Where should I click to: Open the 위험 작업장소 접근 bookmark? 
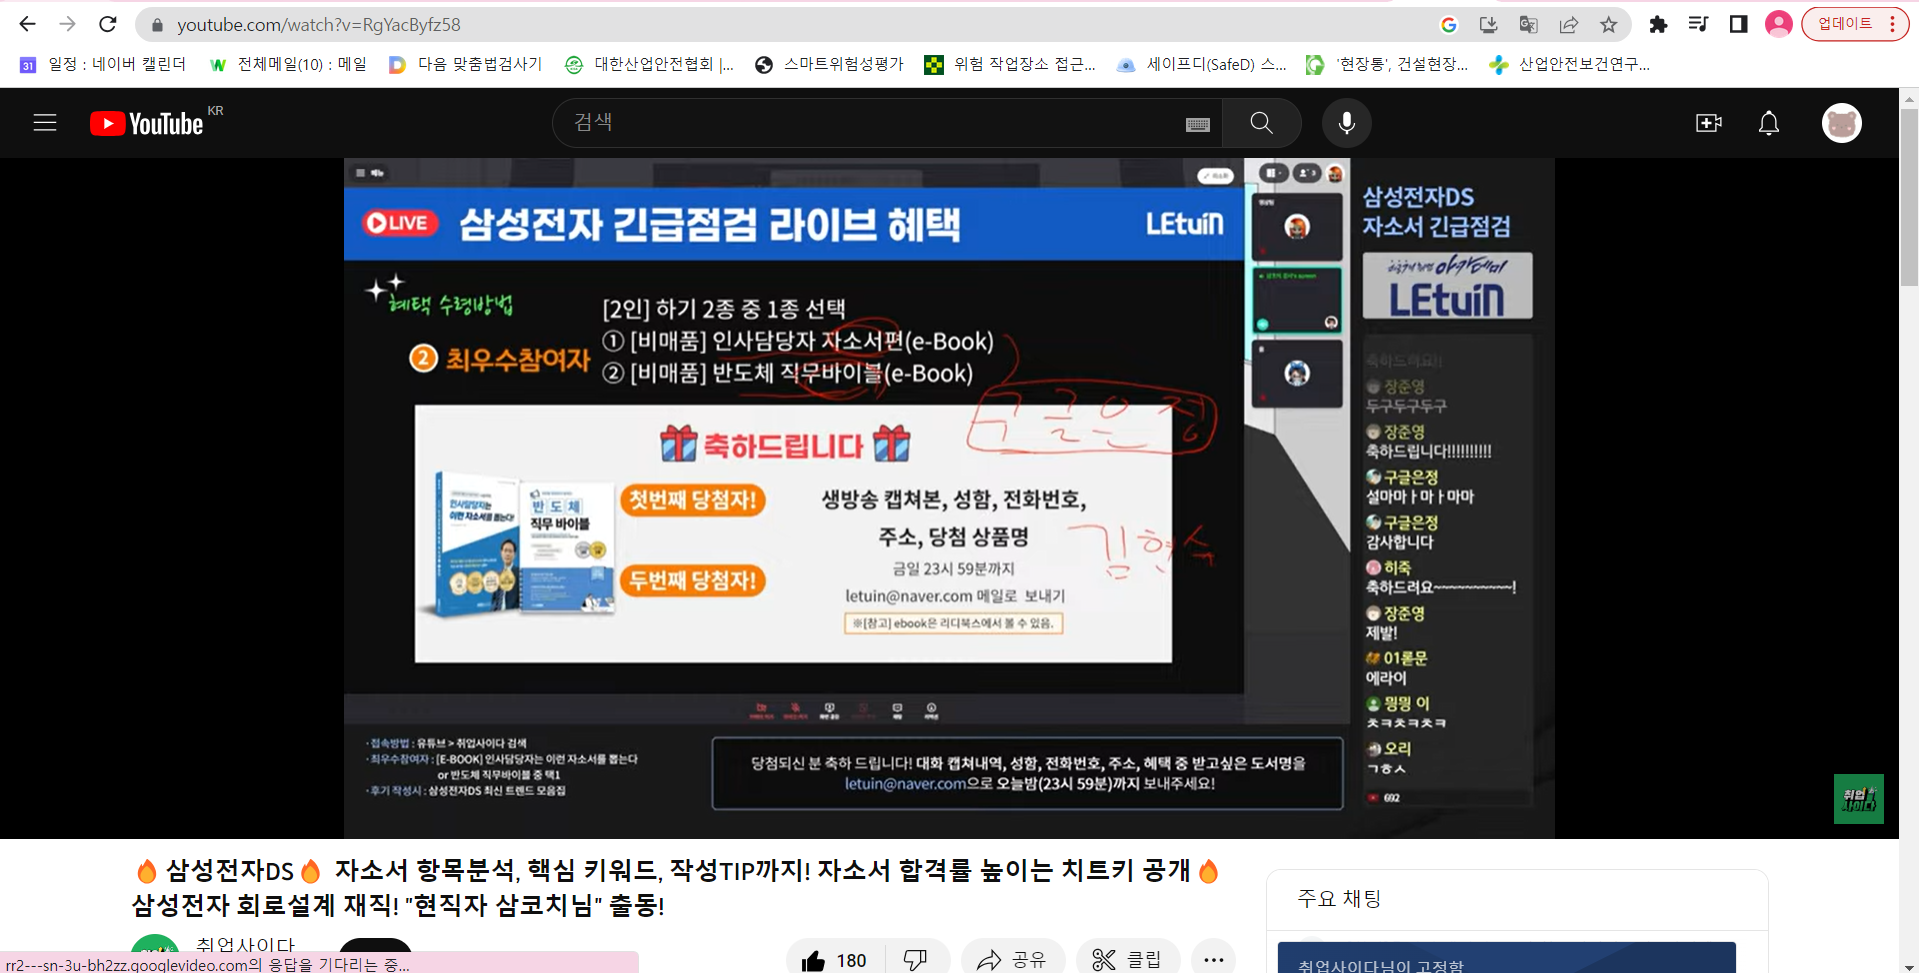point(1010,64)
